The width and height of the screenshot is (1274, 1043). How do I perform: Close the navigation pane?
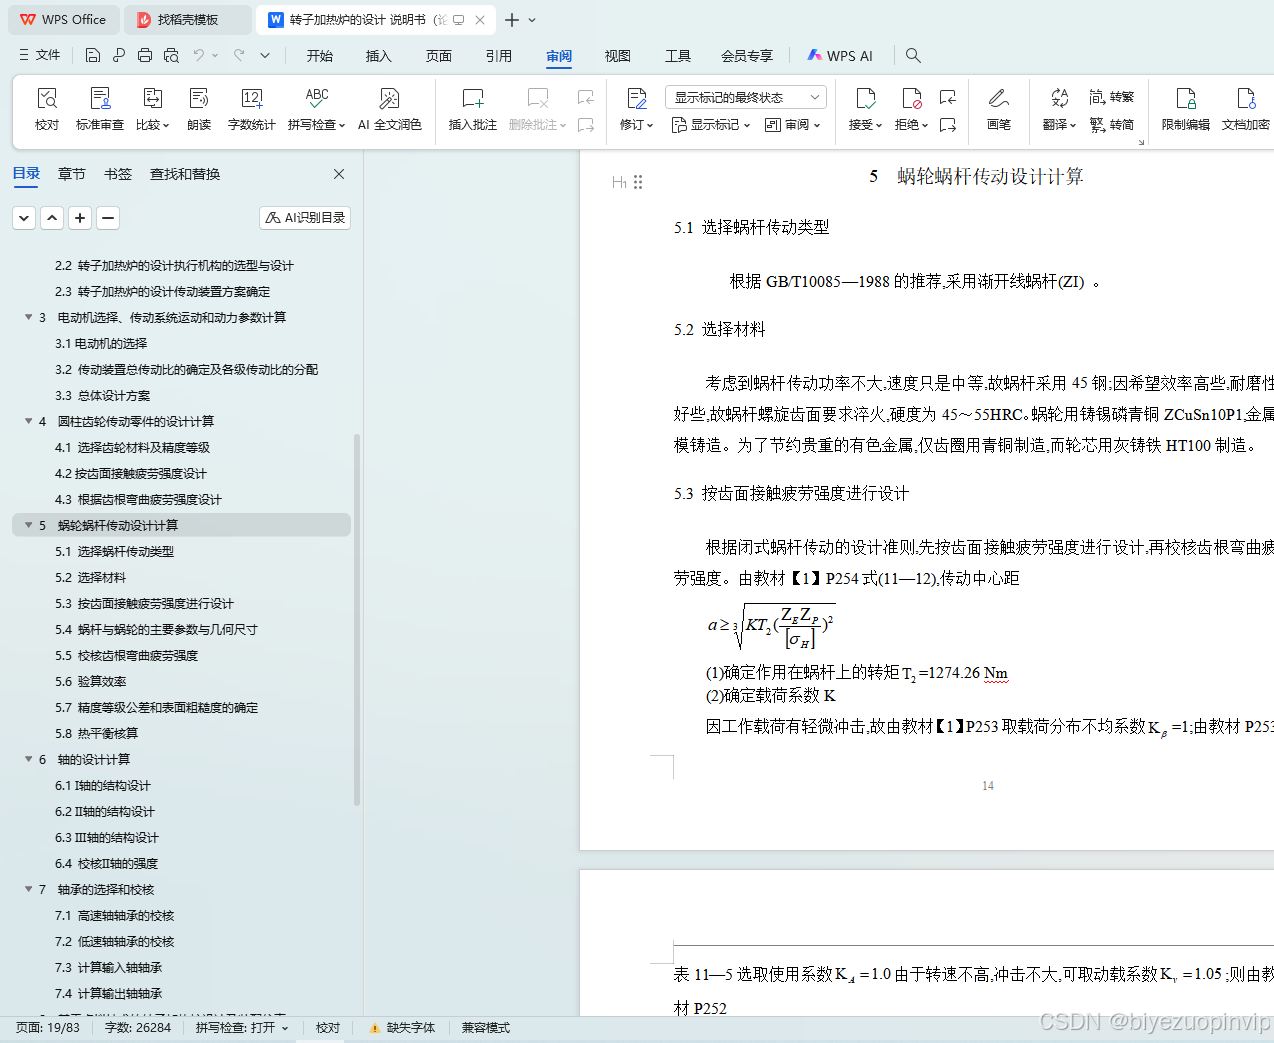click(339, 174)
